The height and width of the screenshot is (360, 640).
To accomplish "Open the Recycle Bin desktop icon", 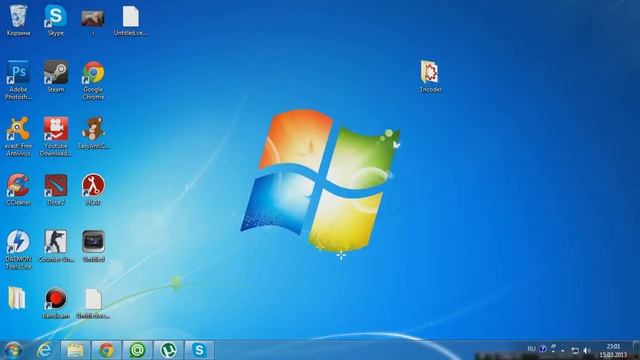I will click(x=18, y=20).
